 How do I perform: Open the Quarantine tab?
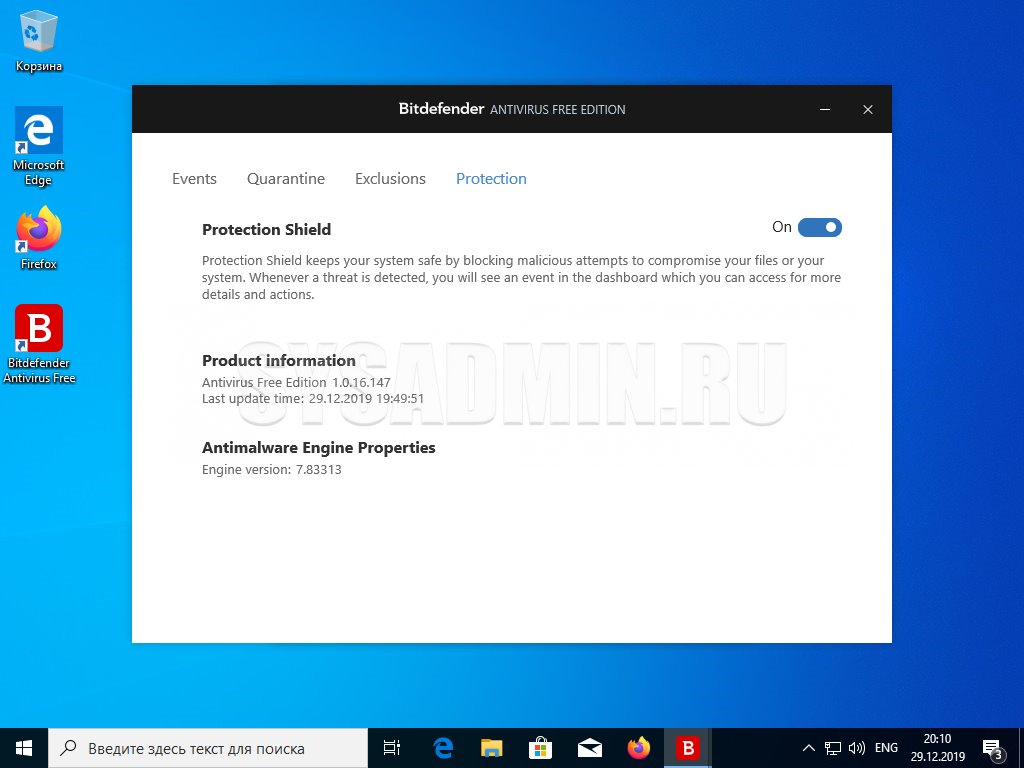click(x=286, y=179)
